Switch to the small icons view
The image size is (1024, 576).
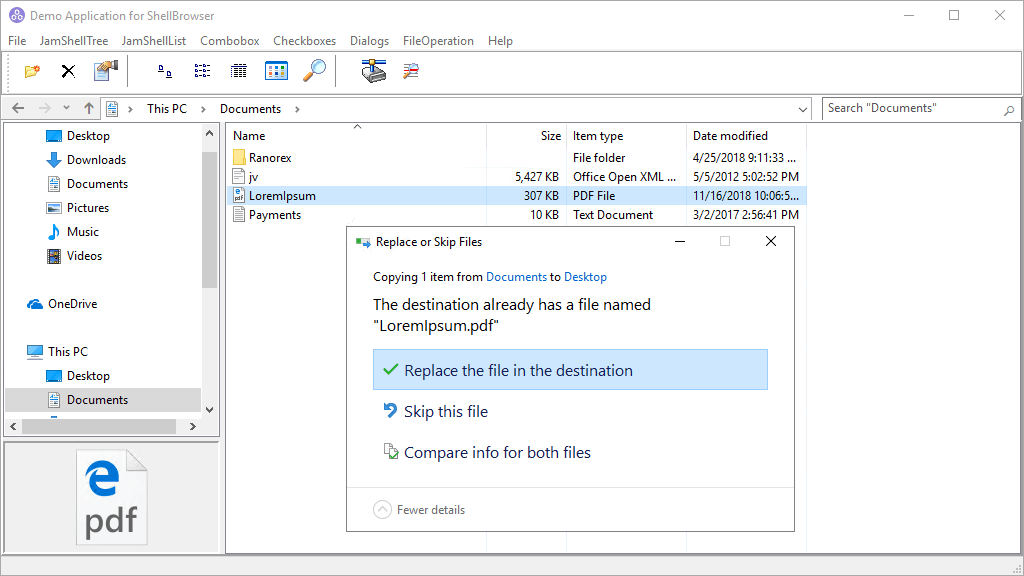165,71
